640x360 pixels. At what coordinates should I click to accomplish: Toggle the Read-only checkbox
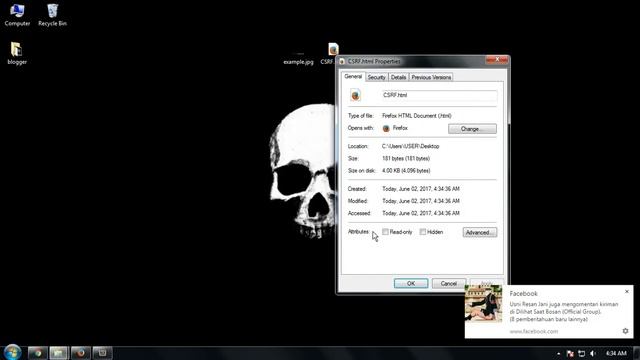point(385,232)
